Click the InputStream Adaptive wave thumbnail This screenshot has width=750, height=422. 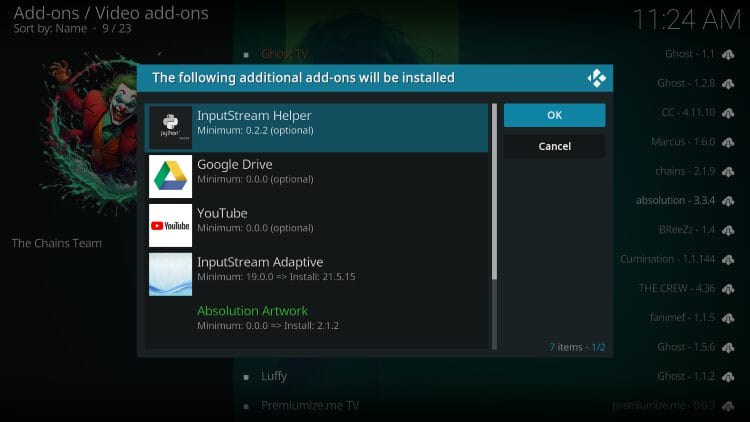170,274
